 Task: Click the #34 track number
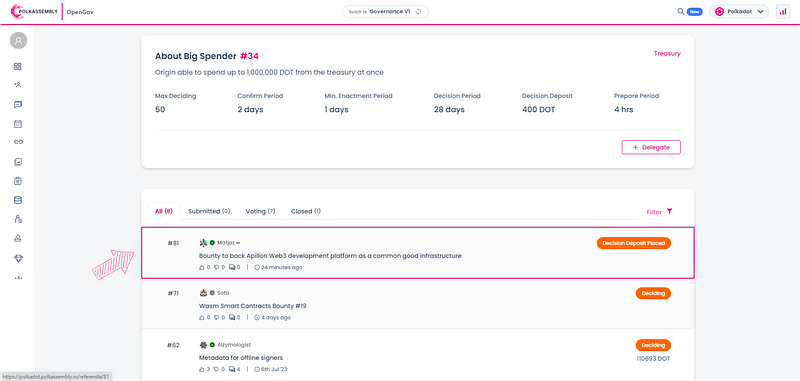[x=249, y=56]
